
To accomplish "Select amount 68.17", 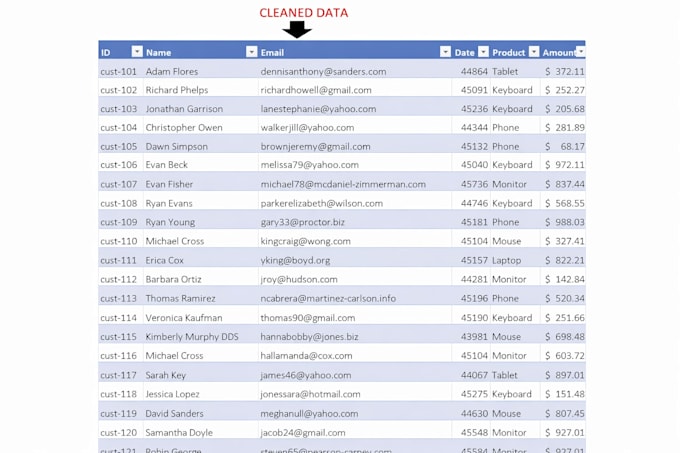I will tap(572, 147).
